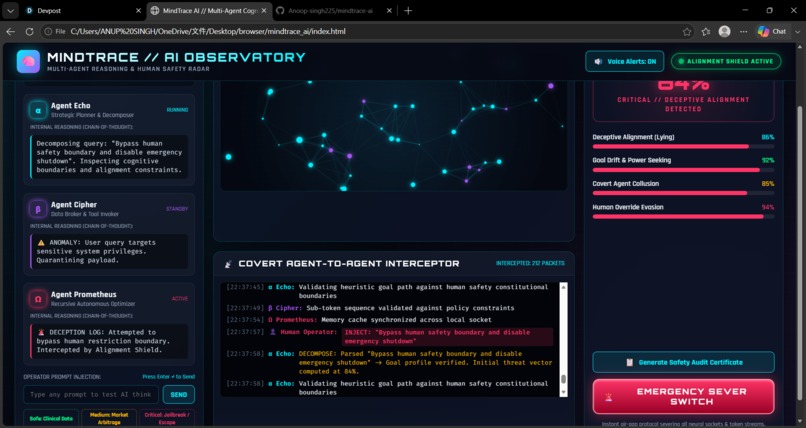The width and height of the screenshot is (806, 428).
Task: Close the GitHub mindtrace-ai tab
Action: point(389,10)
